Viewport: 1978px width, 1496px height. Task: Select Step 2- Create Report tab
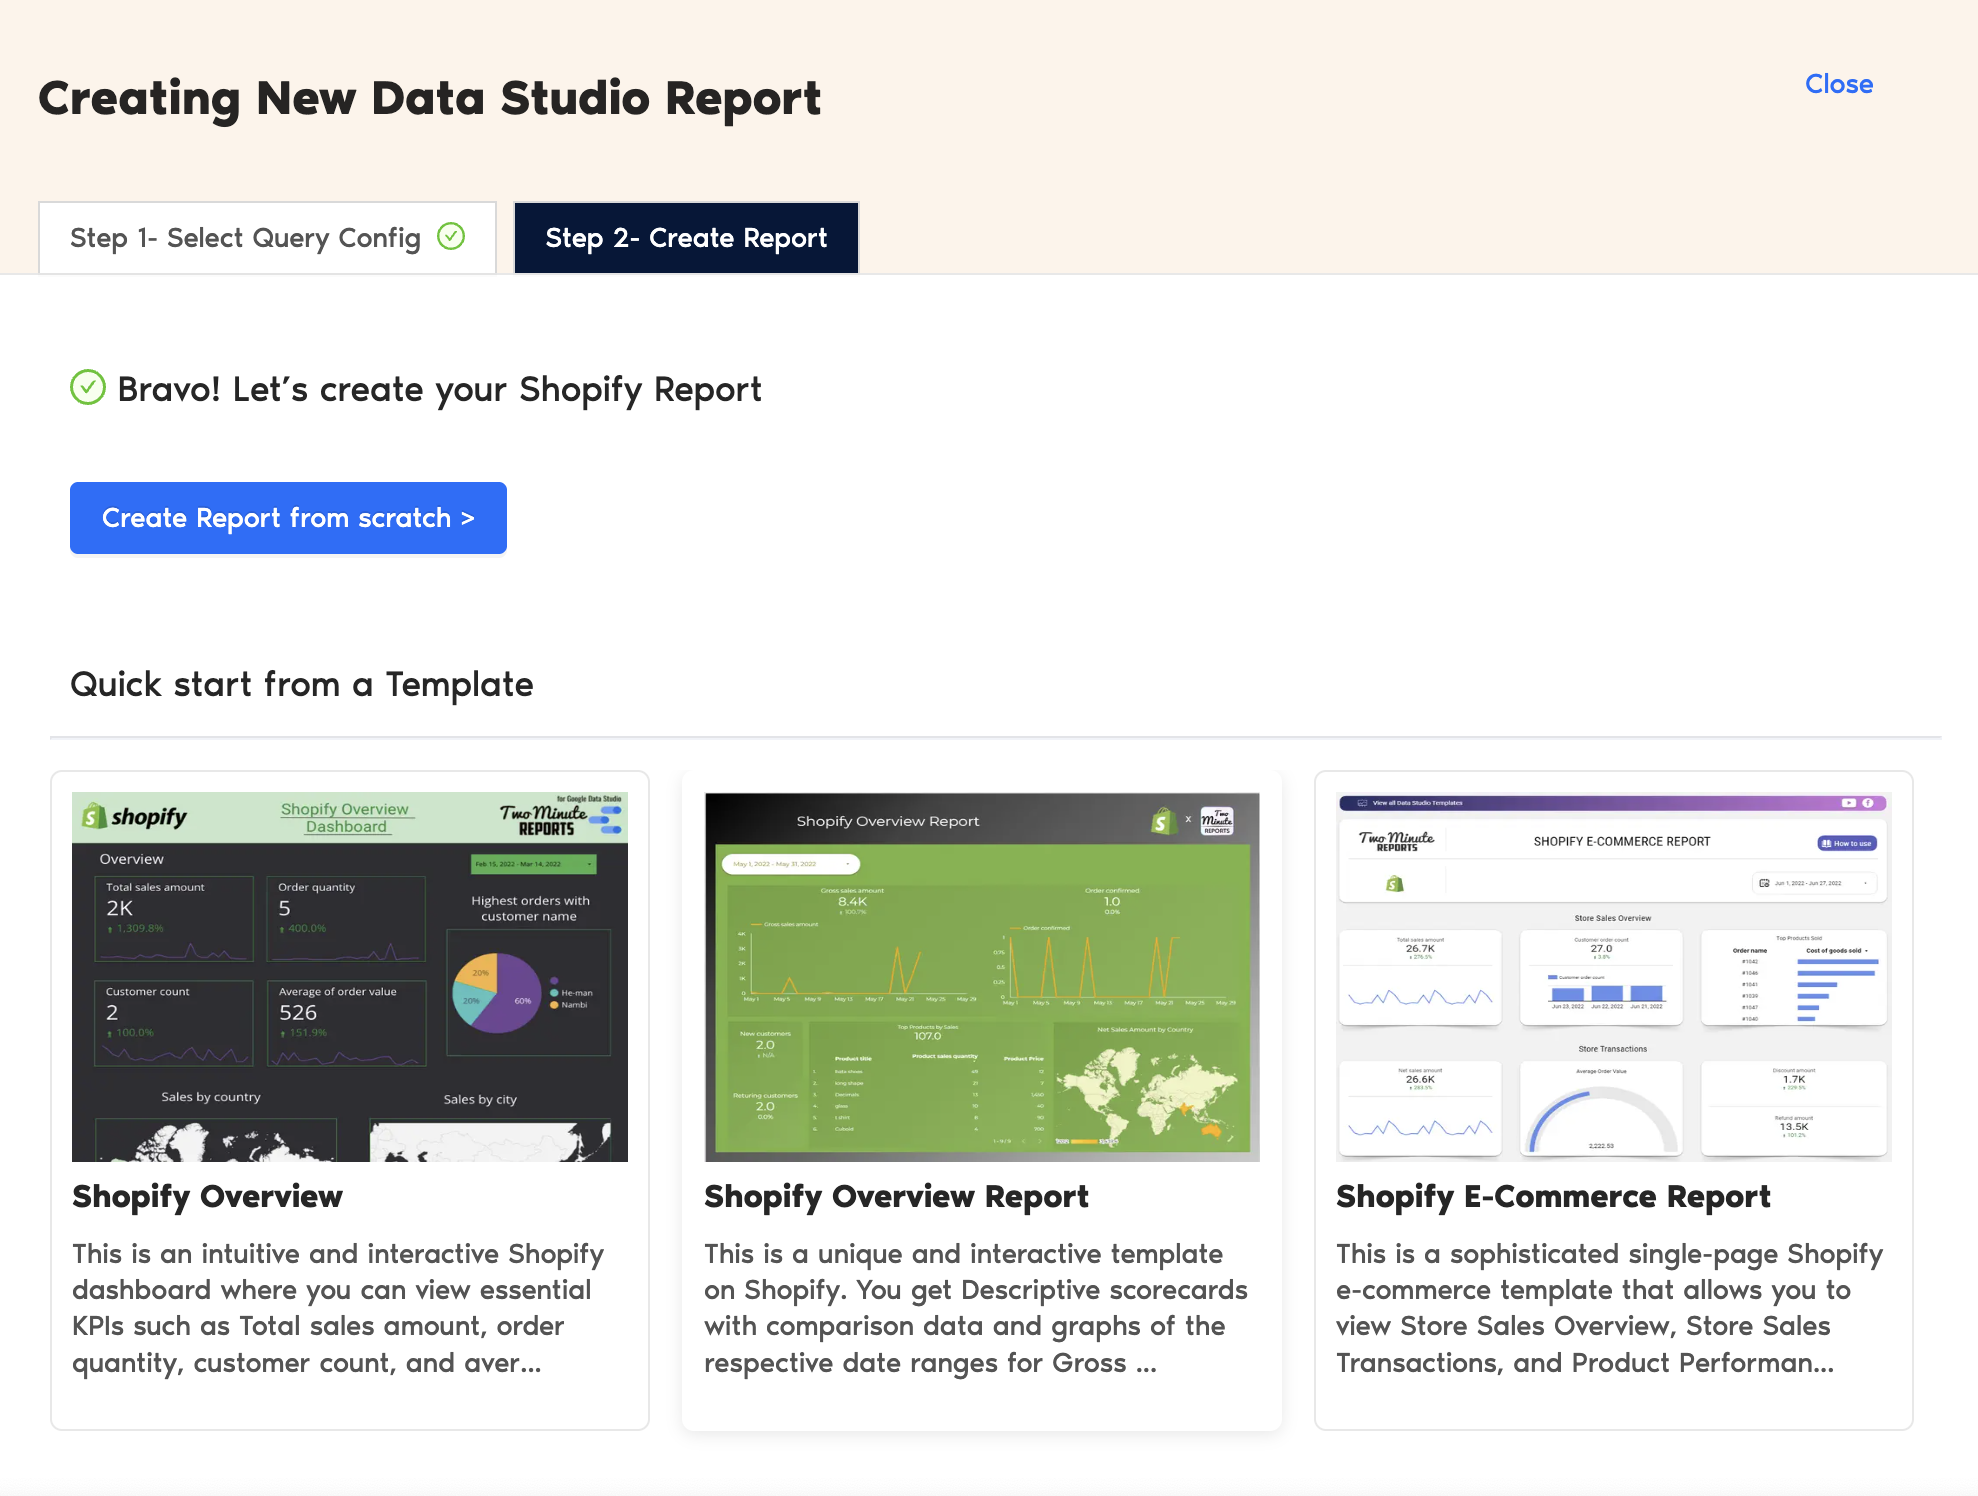click(x=686, y=238)
